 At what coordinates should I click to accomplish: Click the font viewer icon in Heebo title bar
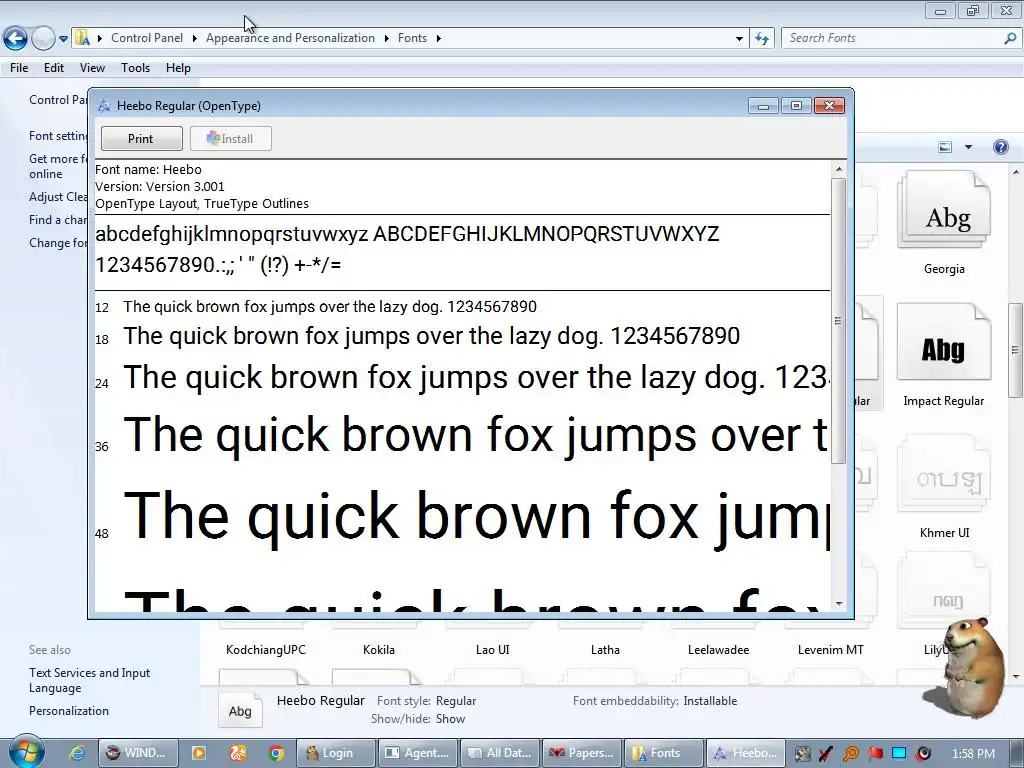tap(104, 106)
